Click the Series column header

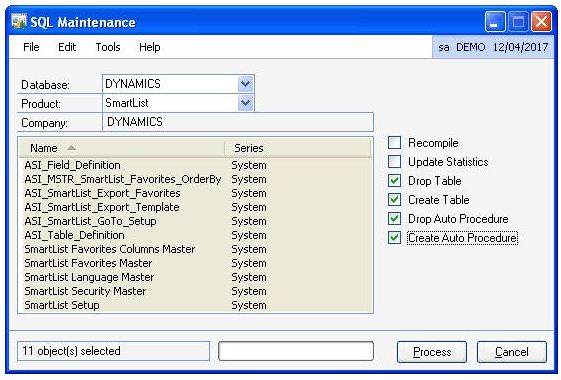coord(298,148)
